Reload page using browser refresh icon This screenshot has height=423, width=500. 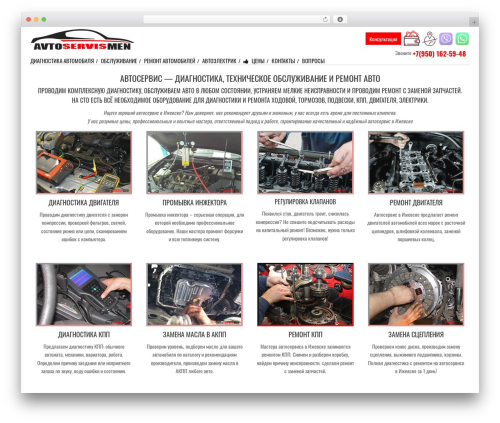pos(325,19)
